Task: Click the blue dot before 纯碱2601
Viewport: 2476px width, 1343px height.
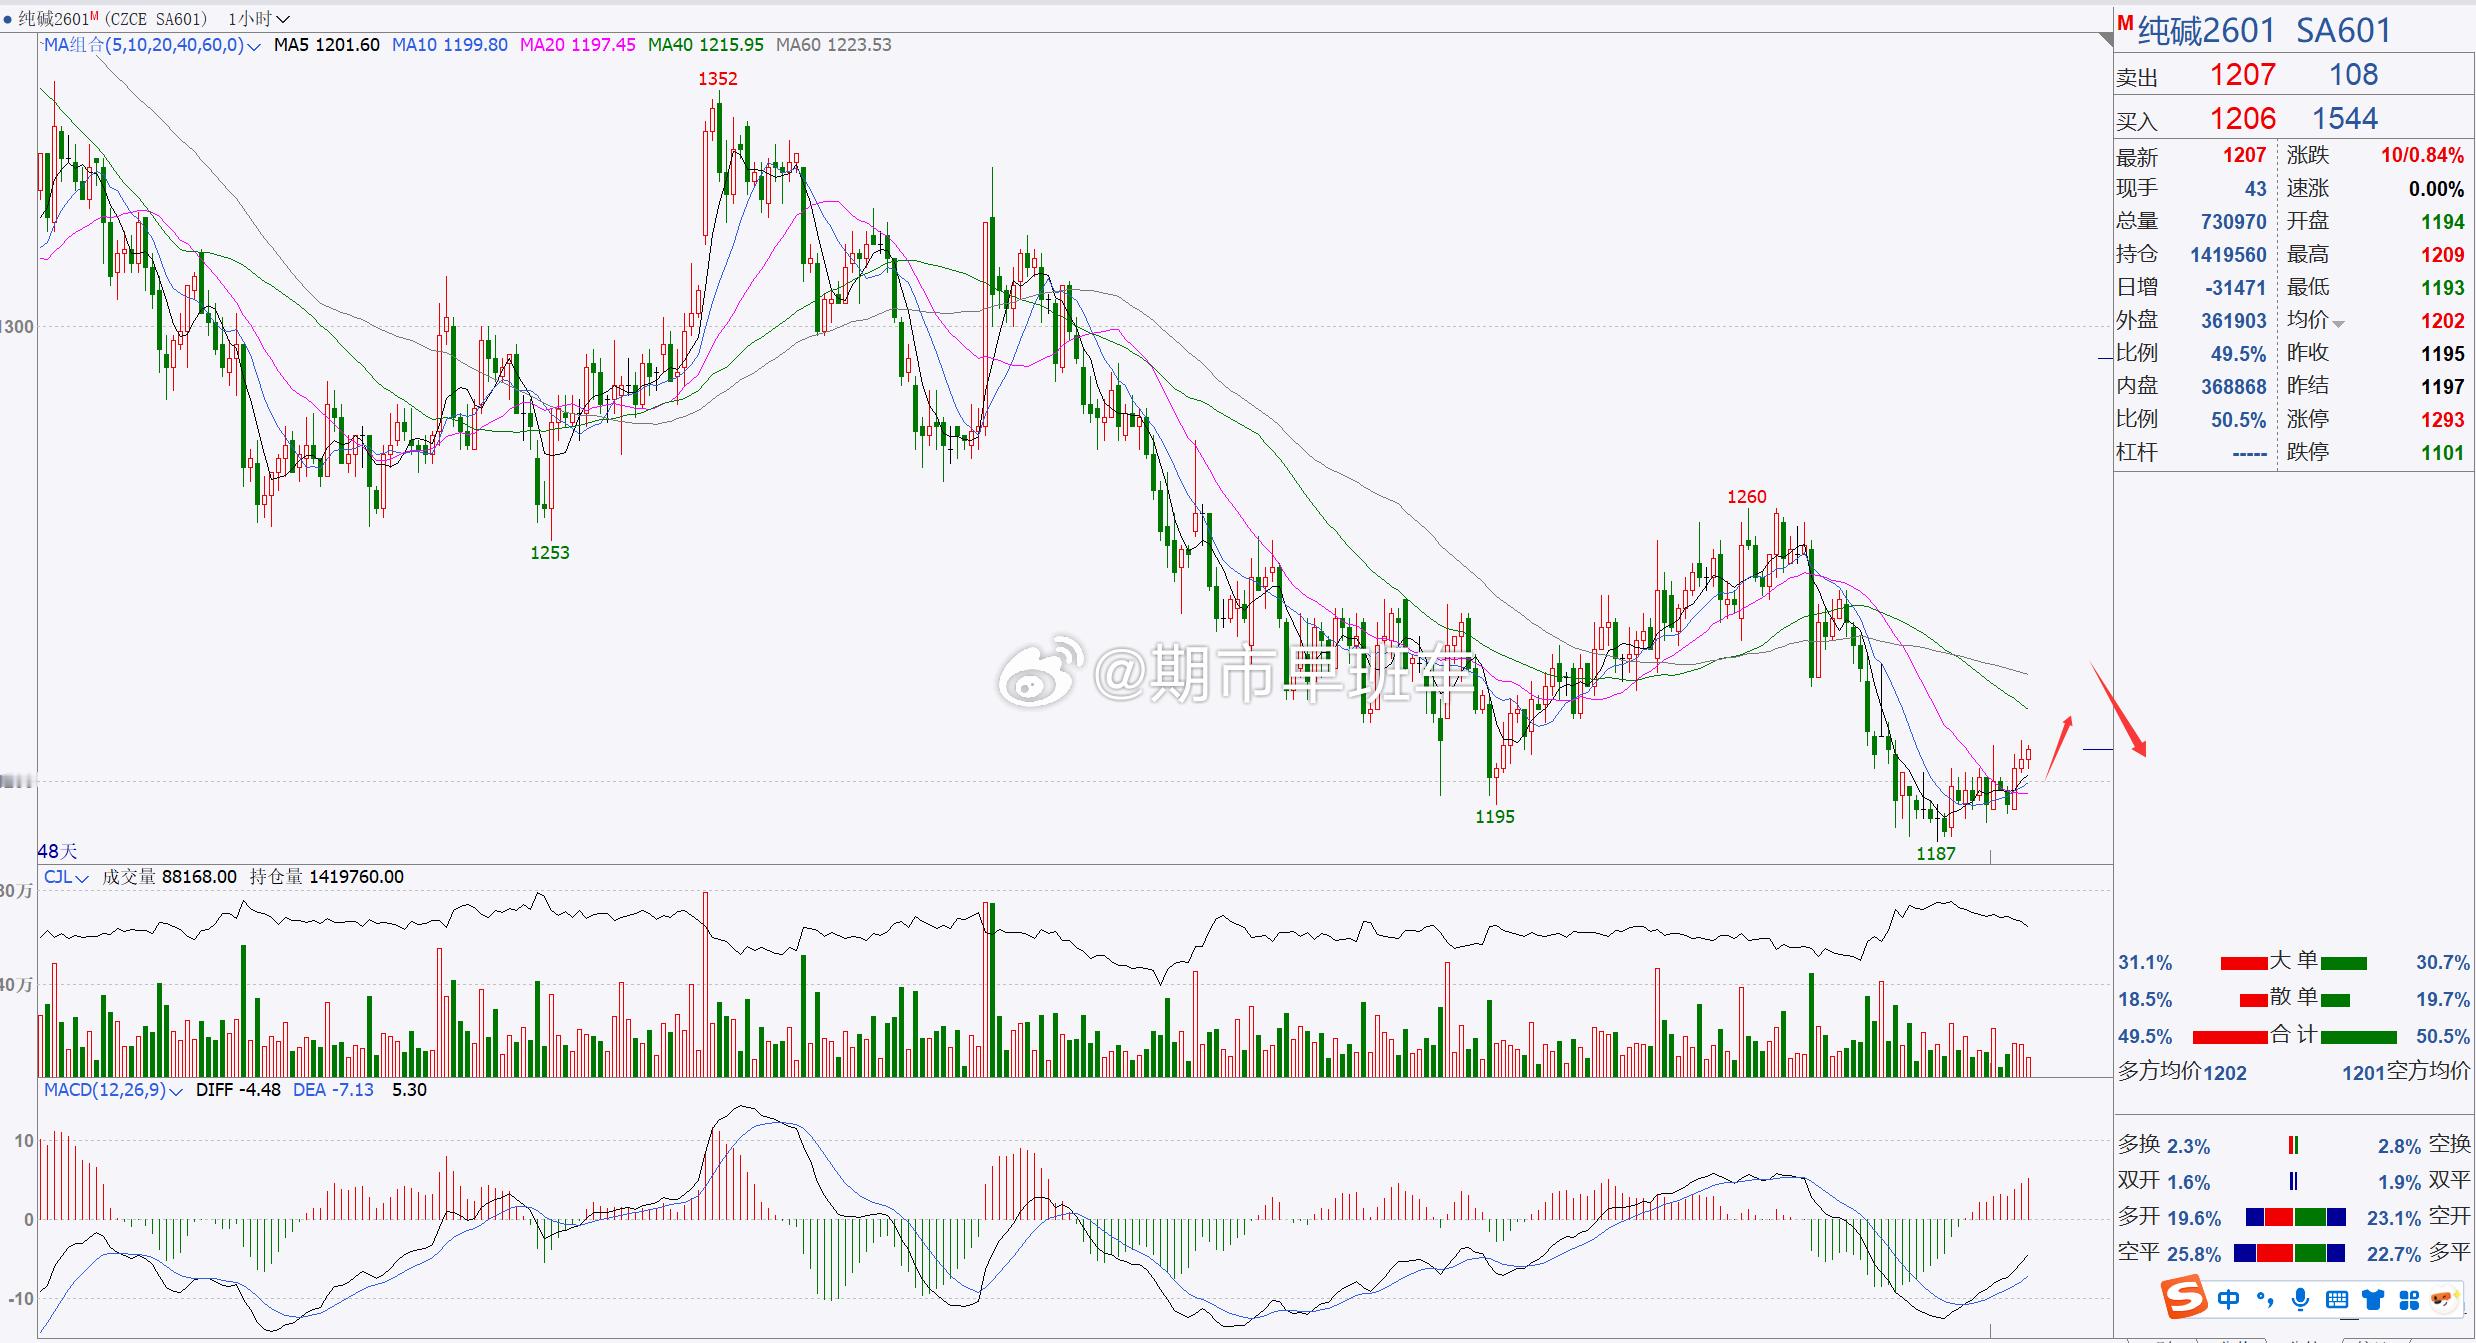Action: [8, 19]
